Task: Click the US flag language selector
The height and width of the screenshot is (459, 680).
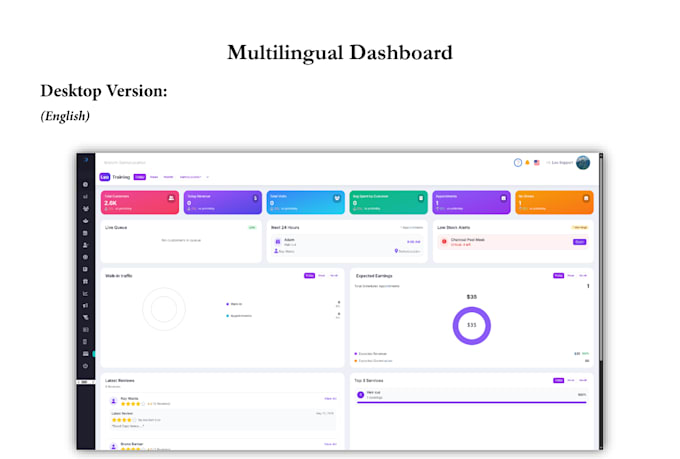Action: pyautogui.click(x=537, y=163)
